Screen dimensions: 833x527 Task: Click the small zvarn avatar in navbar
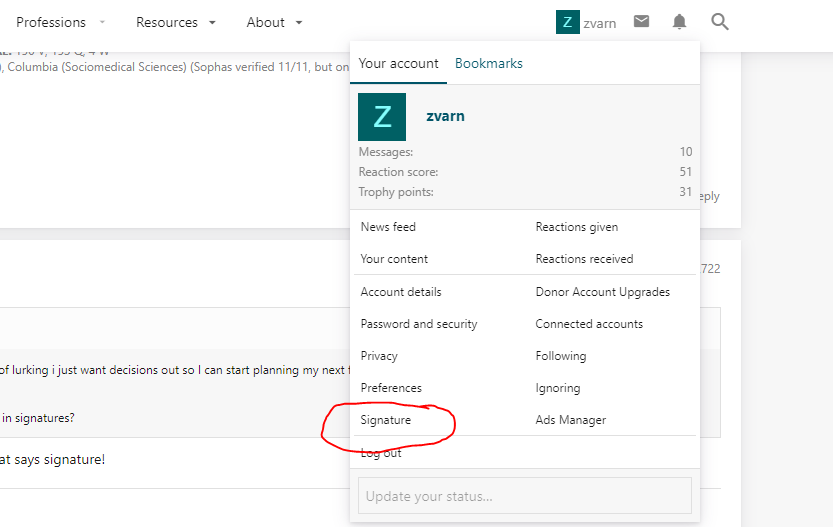pyautogui.click(x=567, y=22)
